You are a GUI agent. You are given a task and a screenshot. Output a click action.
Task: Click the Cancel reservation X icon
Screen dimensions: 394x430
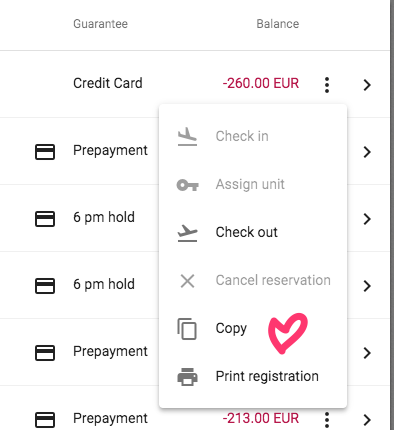tap(187, 281)
